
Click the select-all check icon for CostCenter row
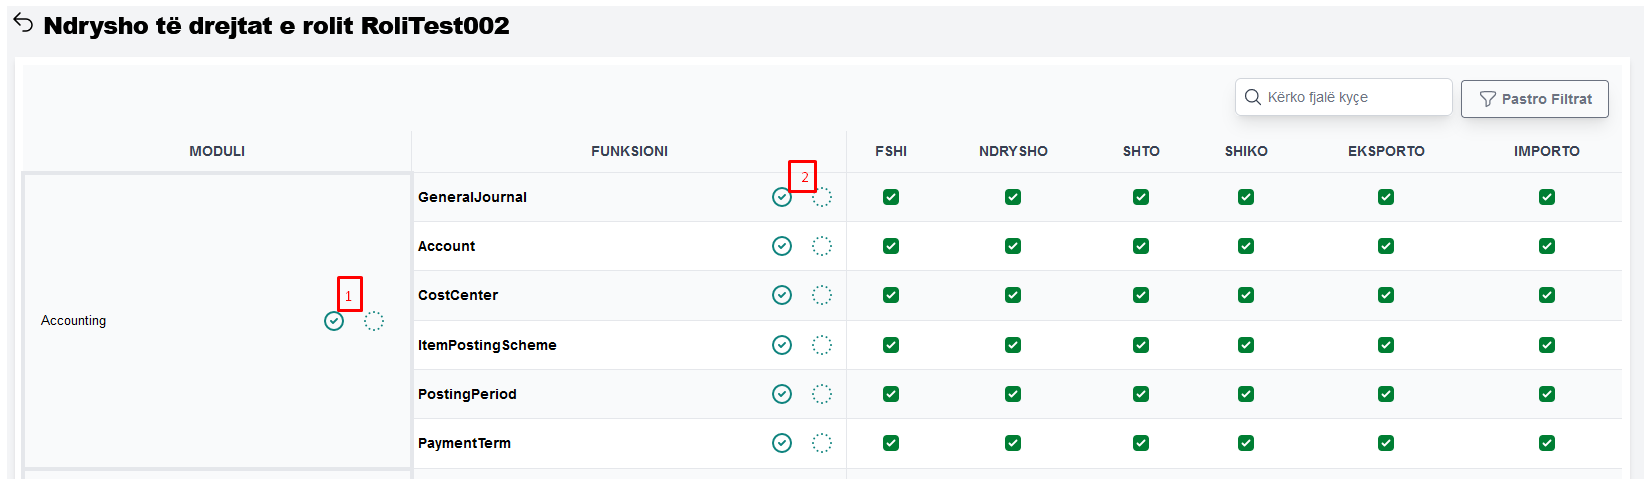pos(782,295)
